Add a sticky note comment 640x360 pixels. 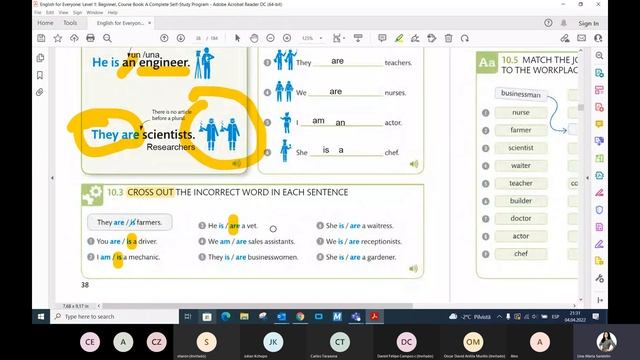coord(382,38)
